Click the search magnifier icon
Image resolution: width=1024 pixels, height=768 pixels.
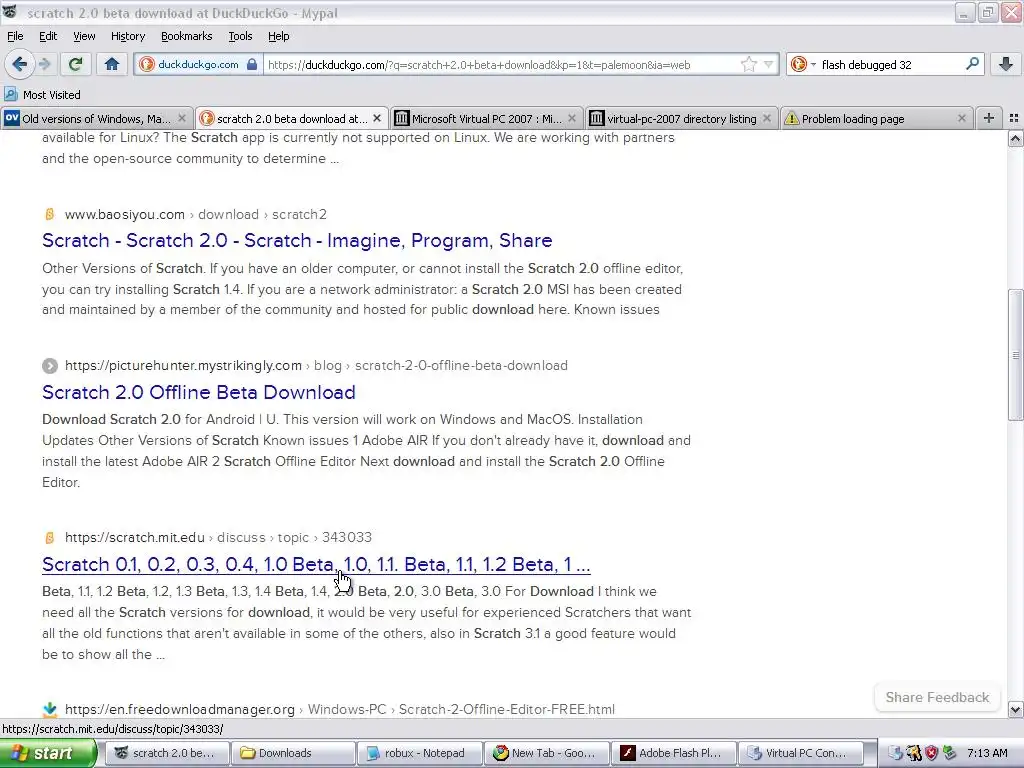click(x=972, y=64)
